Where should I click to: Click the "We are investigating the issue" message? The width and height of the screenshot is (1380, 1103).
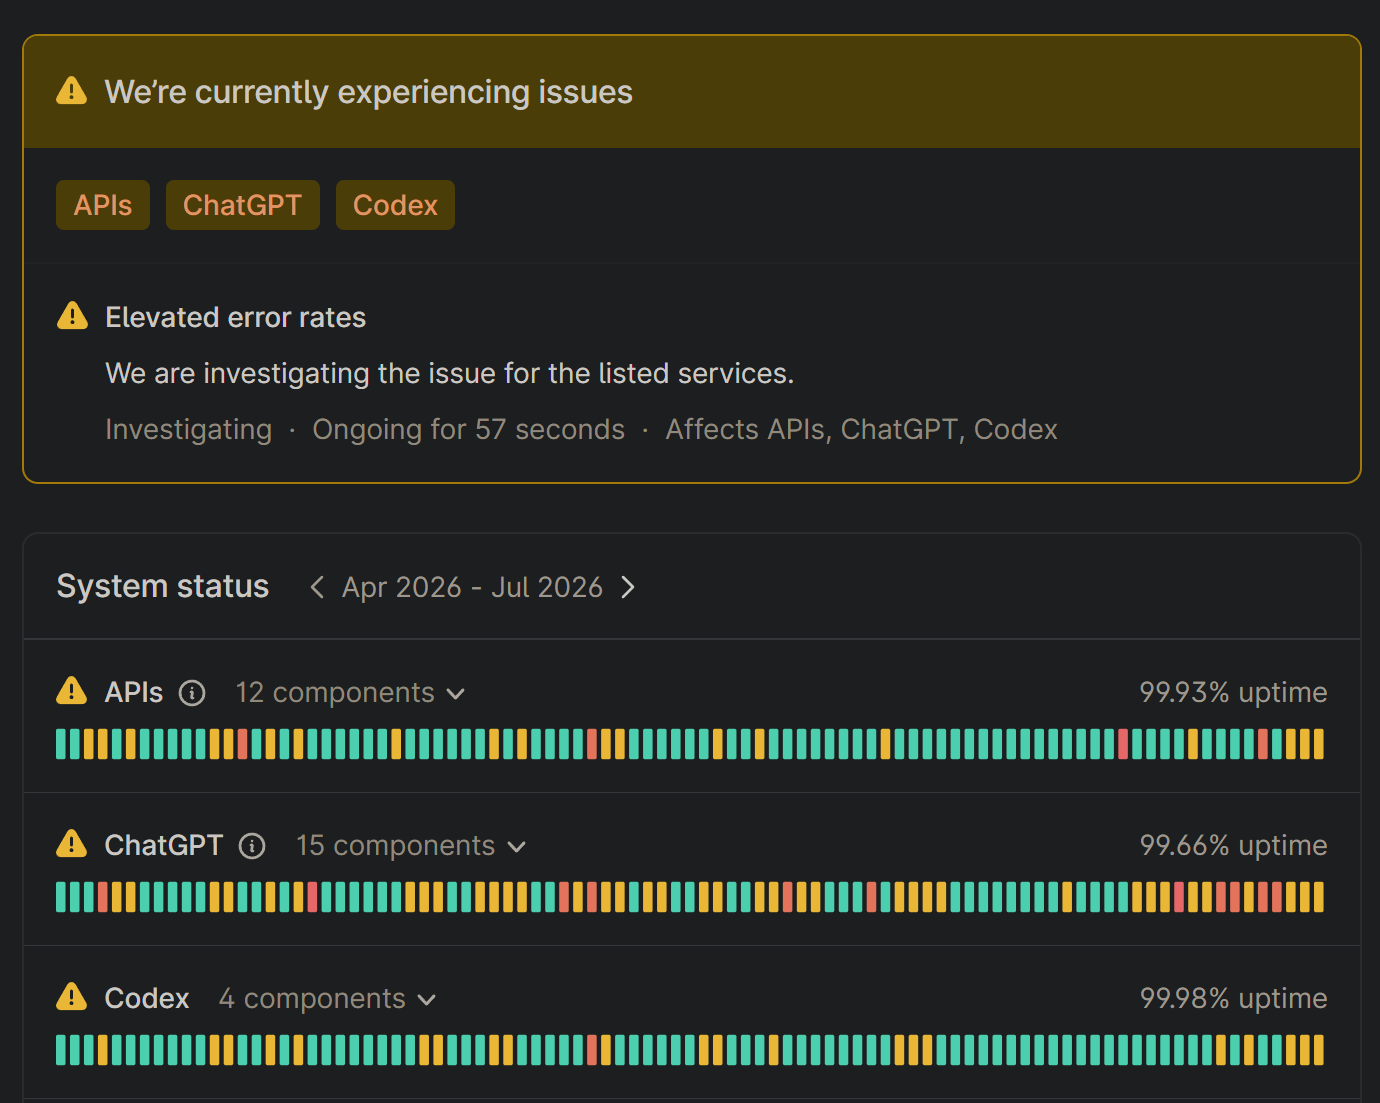coord(450,373)
